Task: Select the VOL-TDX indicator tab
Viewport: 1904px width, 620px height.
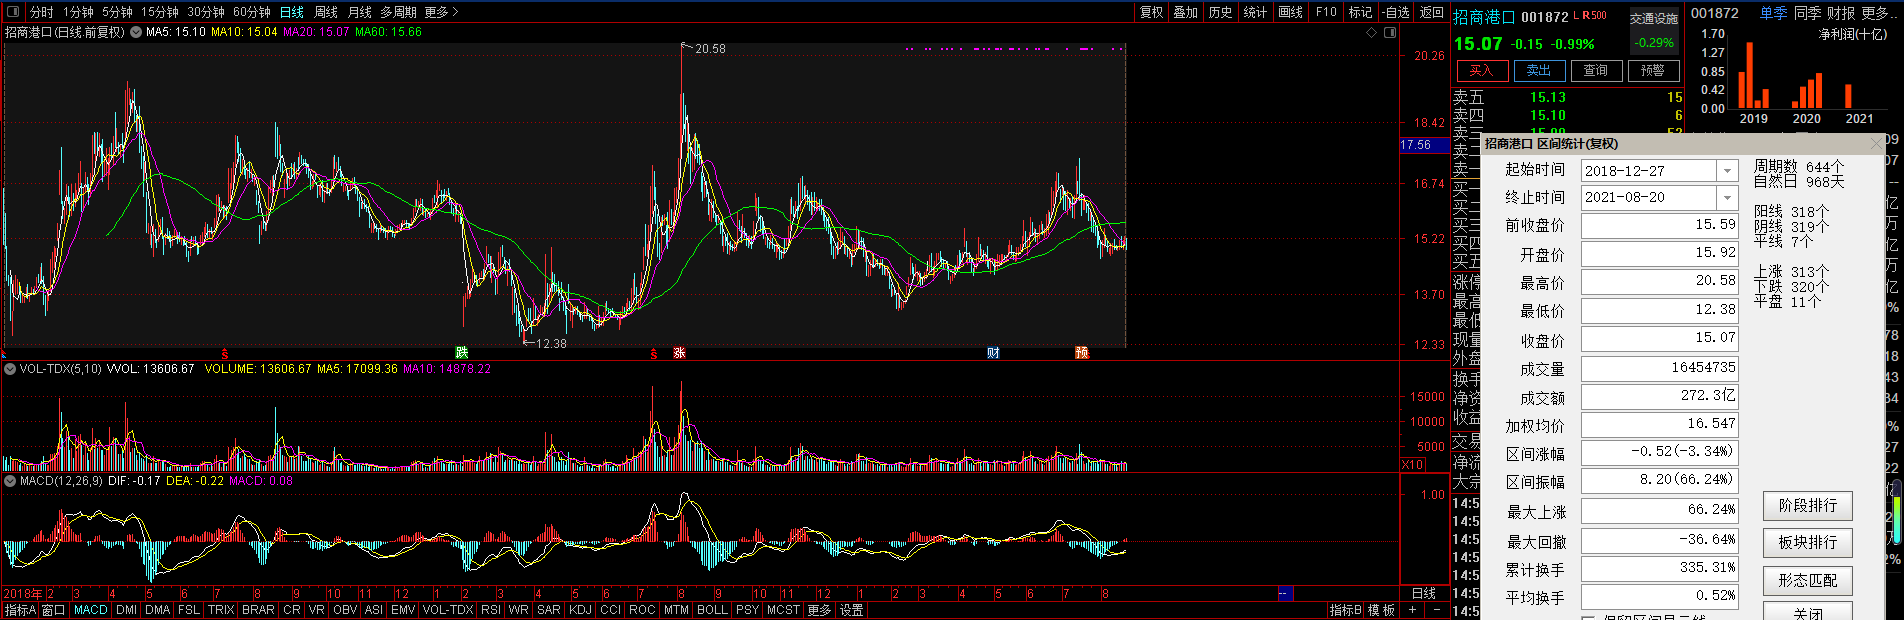Action: pos(448,610)
